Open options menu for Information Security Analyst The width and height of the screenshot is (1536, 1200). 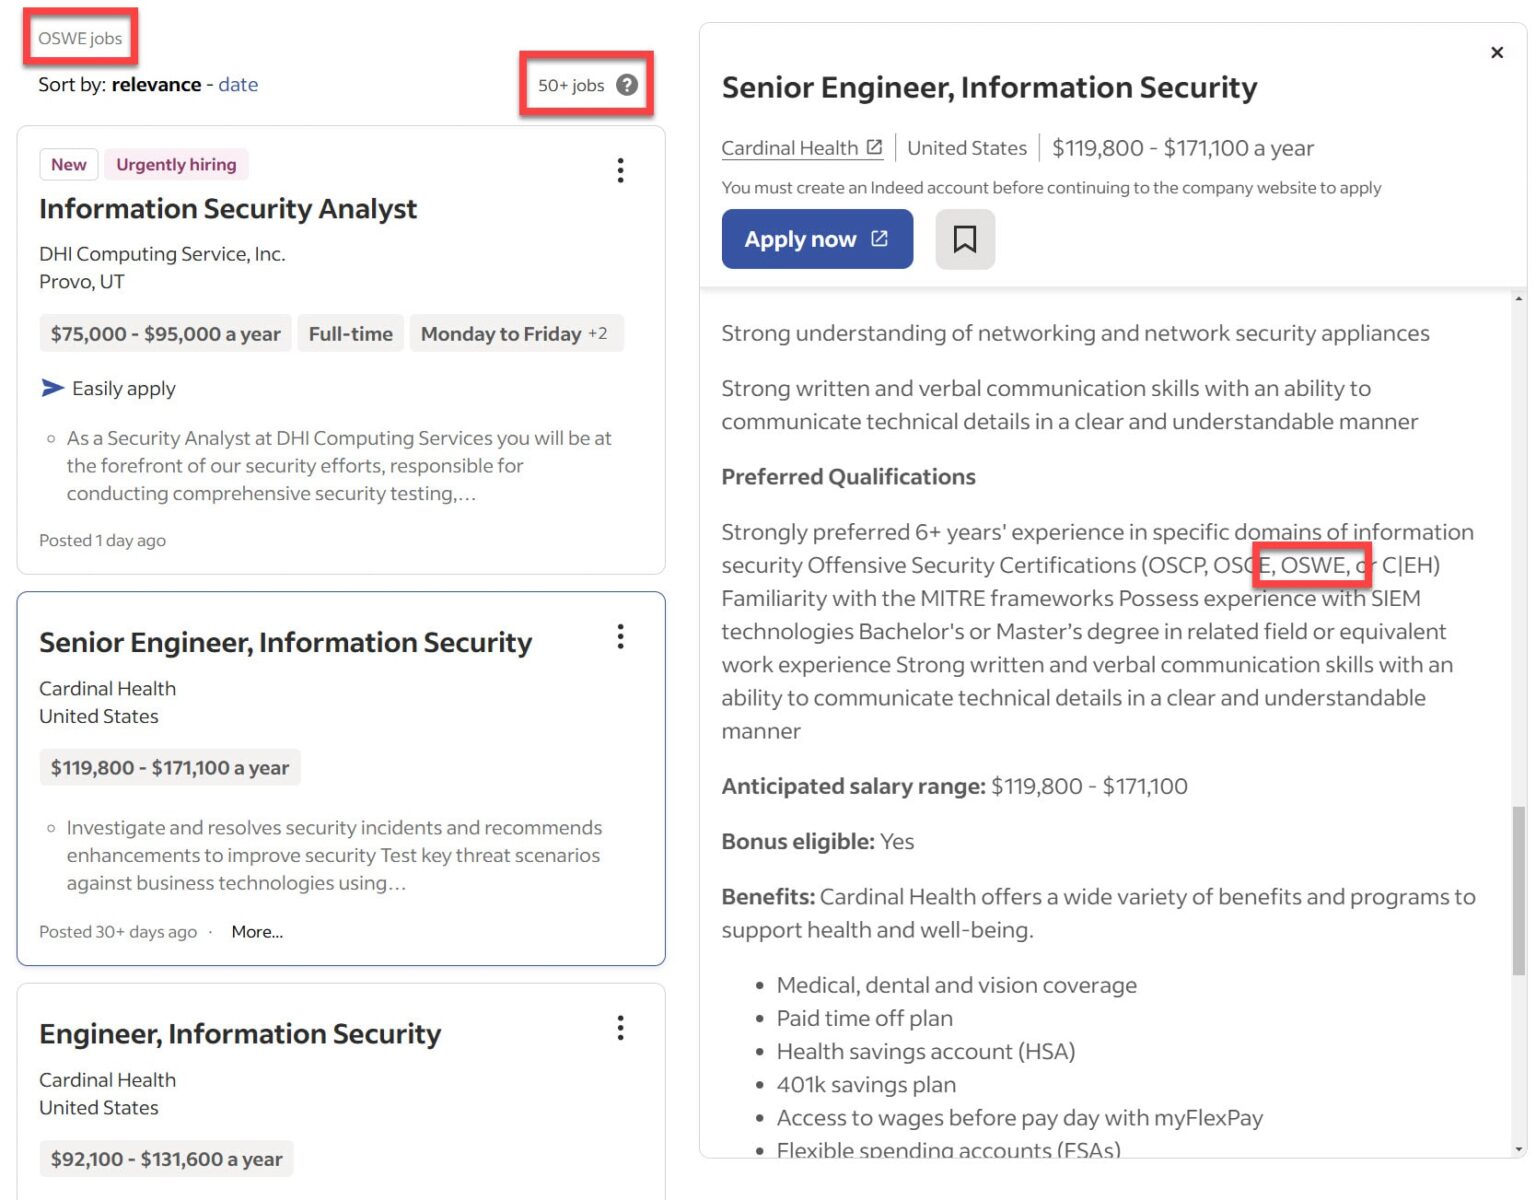pyautogui.click(x=621, y=170)
